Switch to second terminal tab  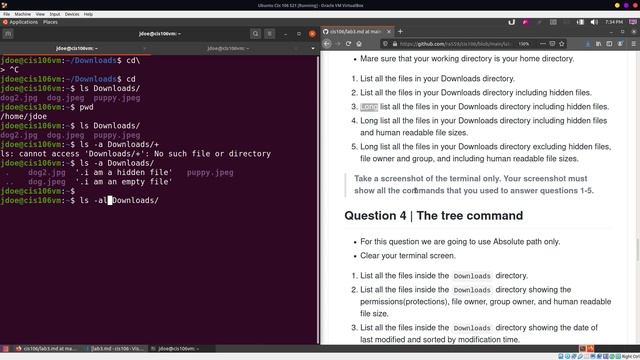click(x=228, y=48)
